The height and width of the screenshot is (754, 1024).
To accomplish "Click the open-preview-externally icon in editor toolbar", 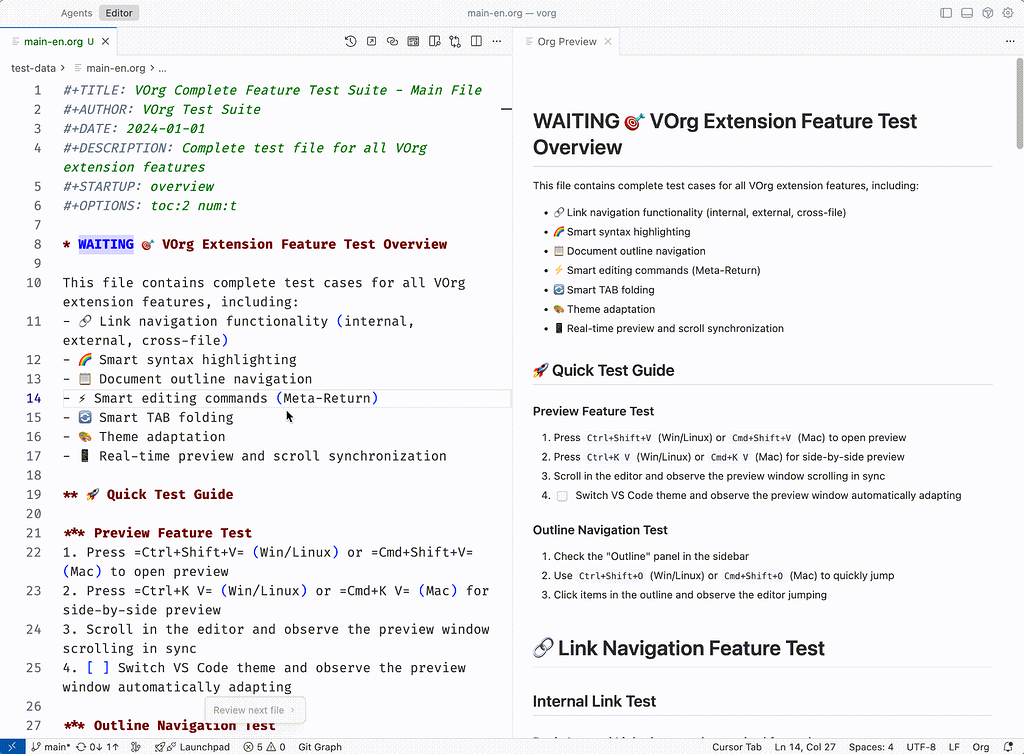I will click(372, 41).
